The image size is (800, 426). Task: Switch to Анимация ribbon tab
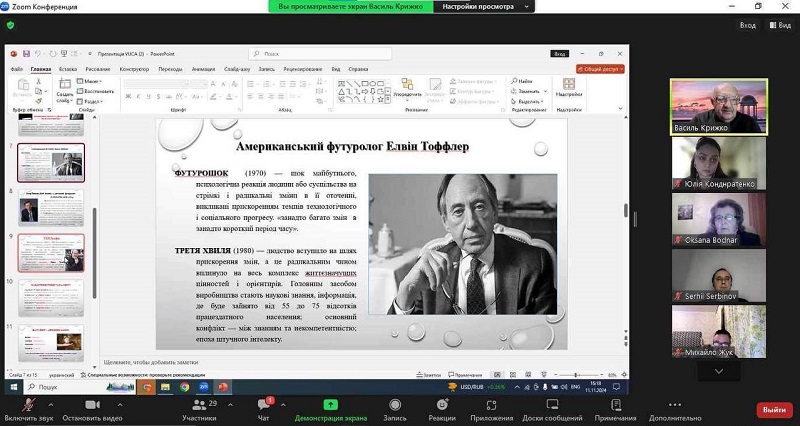(203, 69)
